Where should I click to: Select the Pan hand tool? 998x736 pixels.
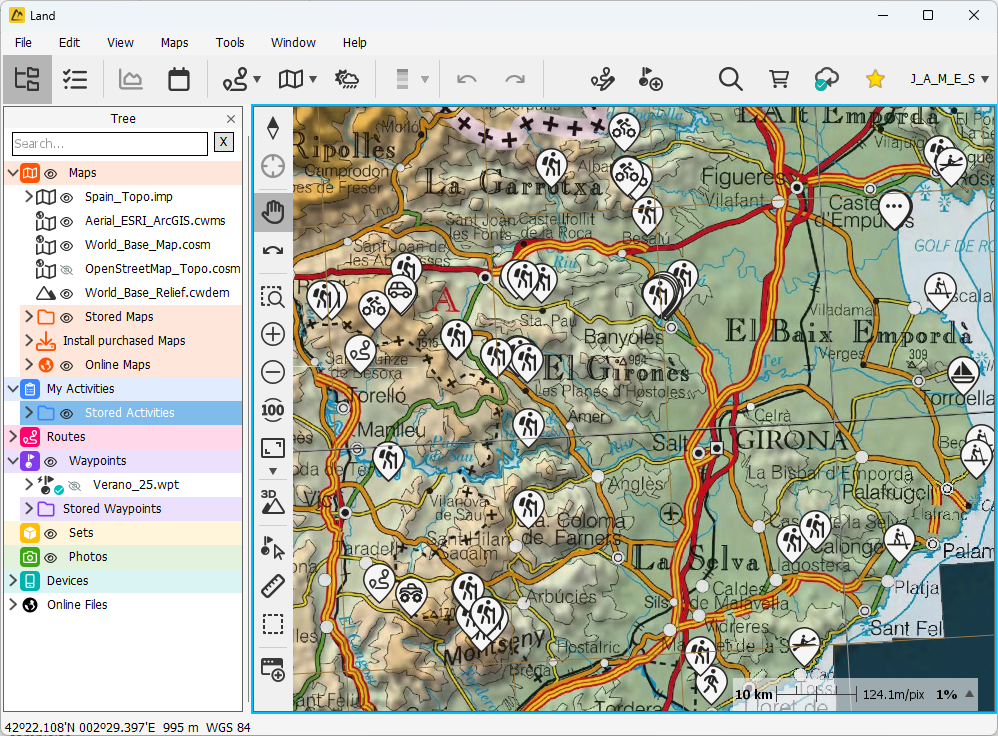[272, 211]
